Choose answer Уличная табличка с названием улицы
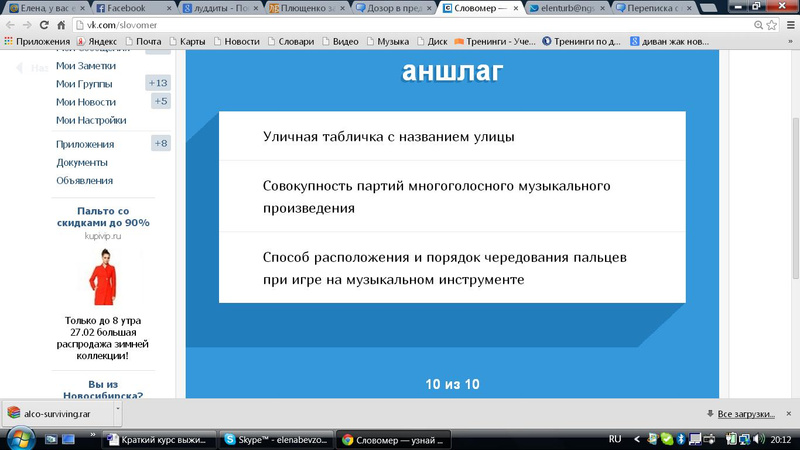The image size is (800, 450). pyautogui.click(x=452, y=136)
